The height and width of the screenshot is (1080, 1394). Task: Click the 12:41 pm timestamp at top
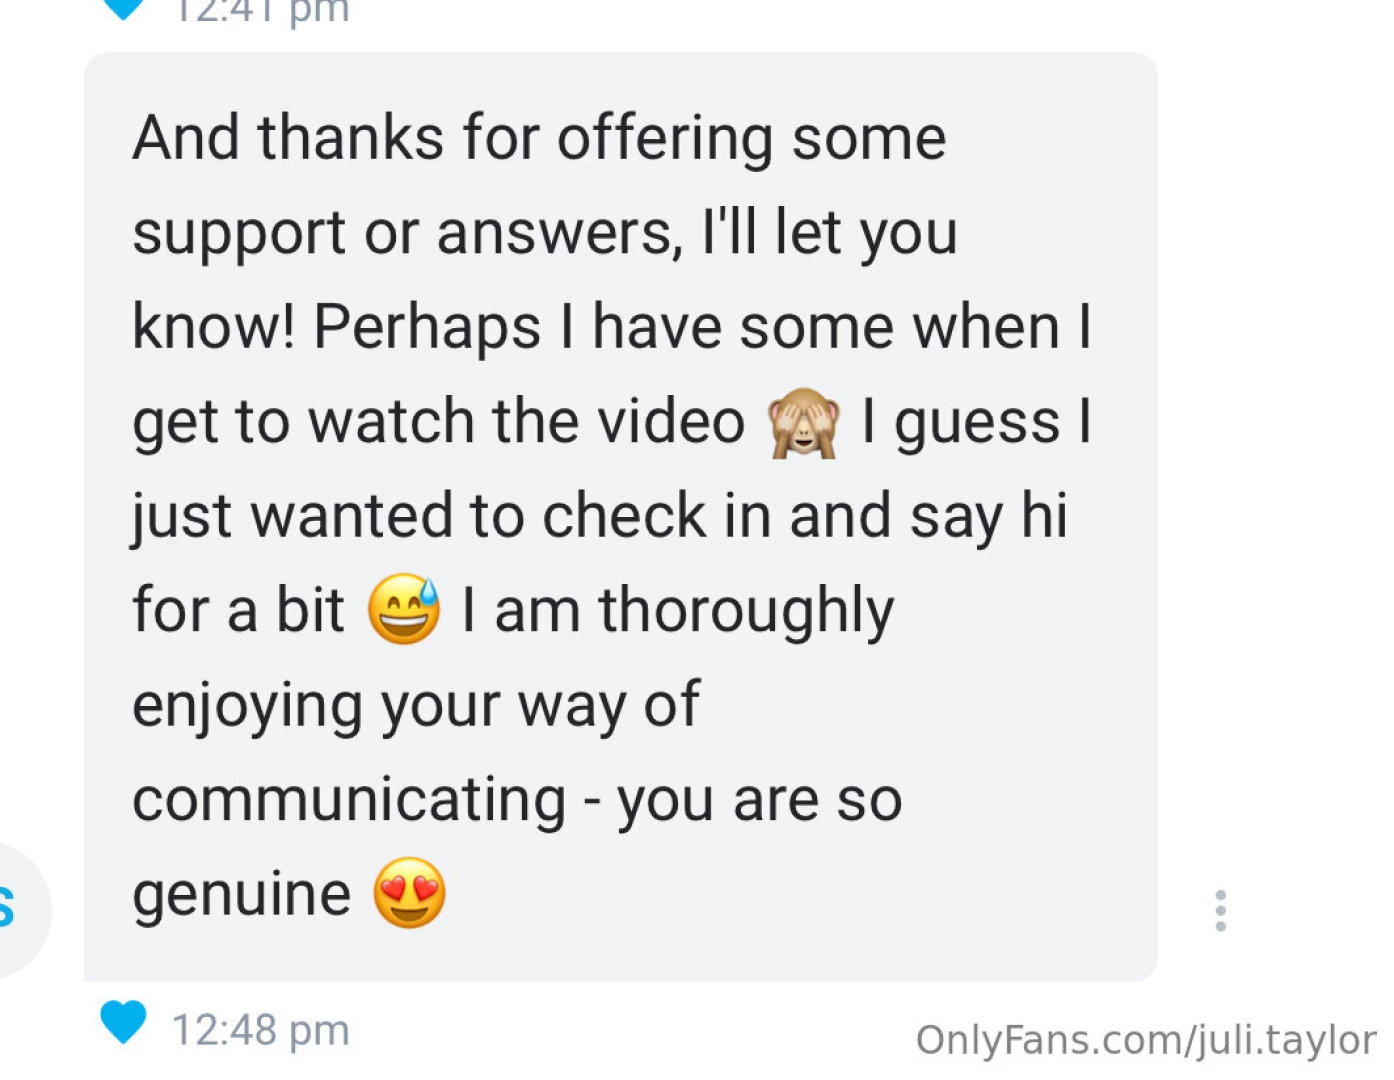pos(261,10)
